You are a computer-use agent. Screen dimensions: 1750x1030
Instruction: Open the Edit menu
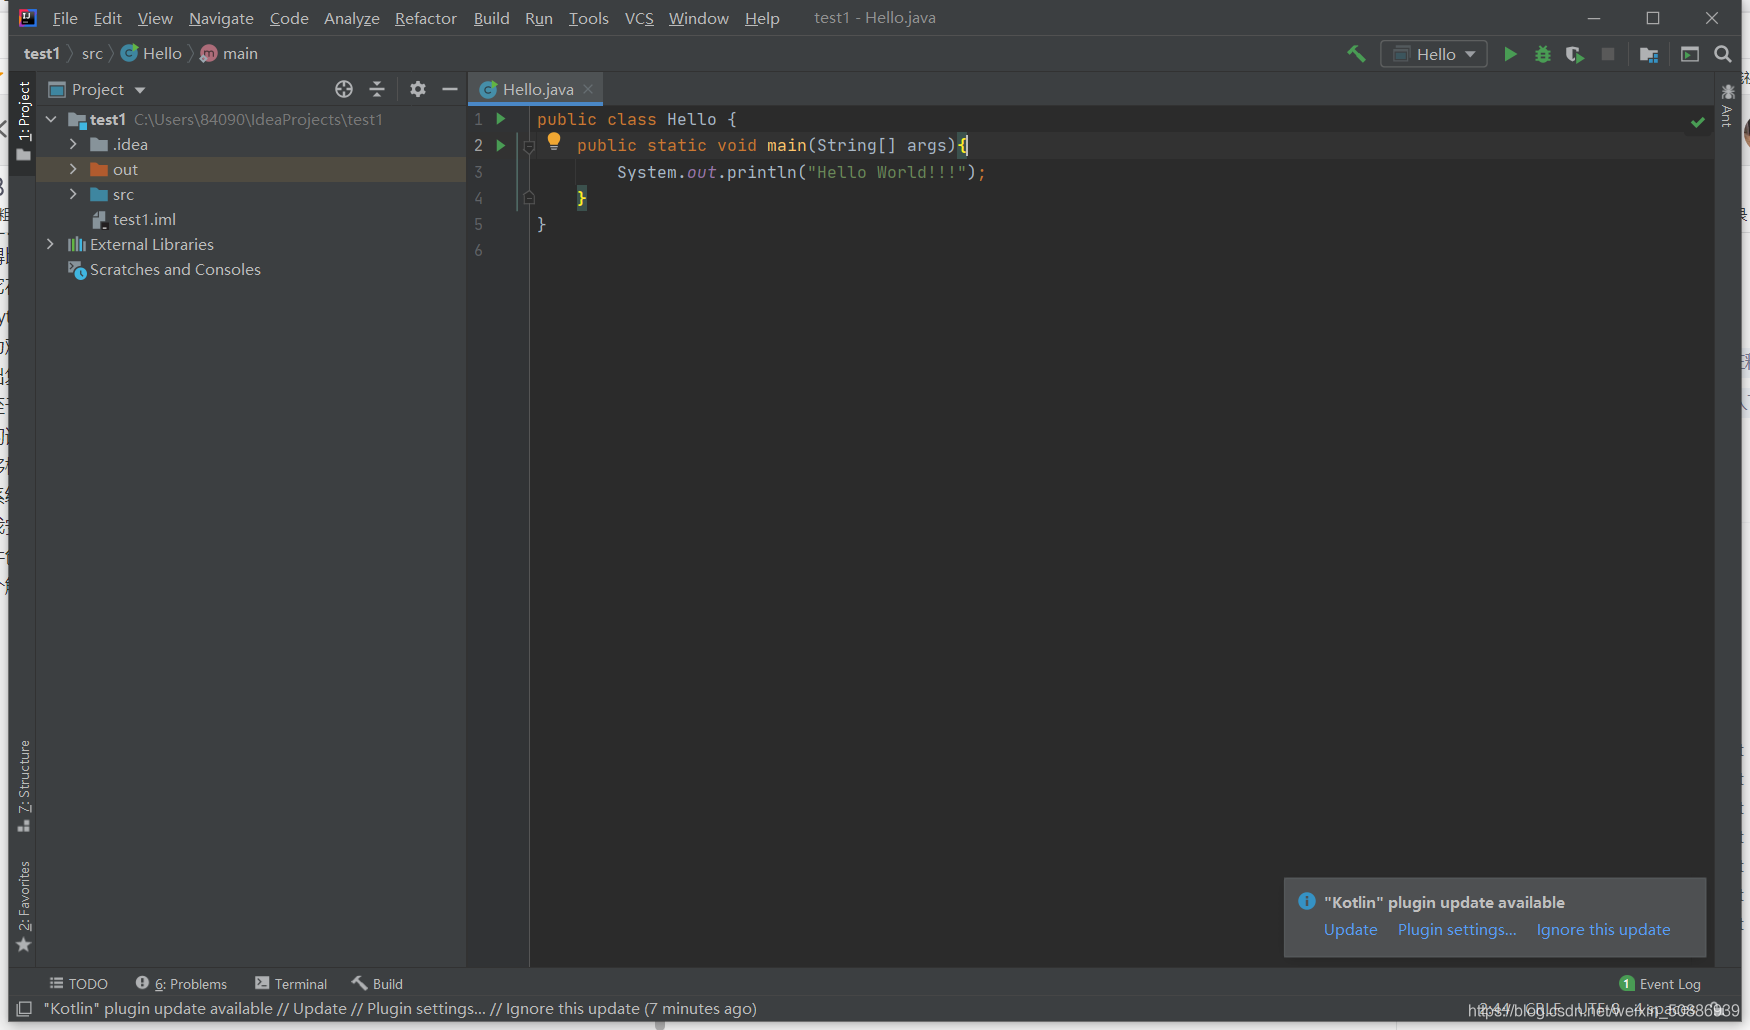click(108, 18)
